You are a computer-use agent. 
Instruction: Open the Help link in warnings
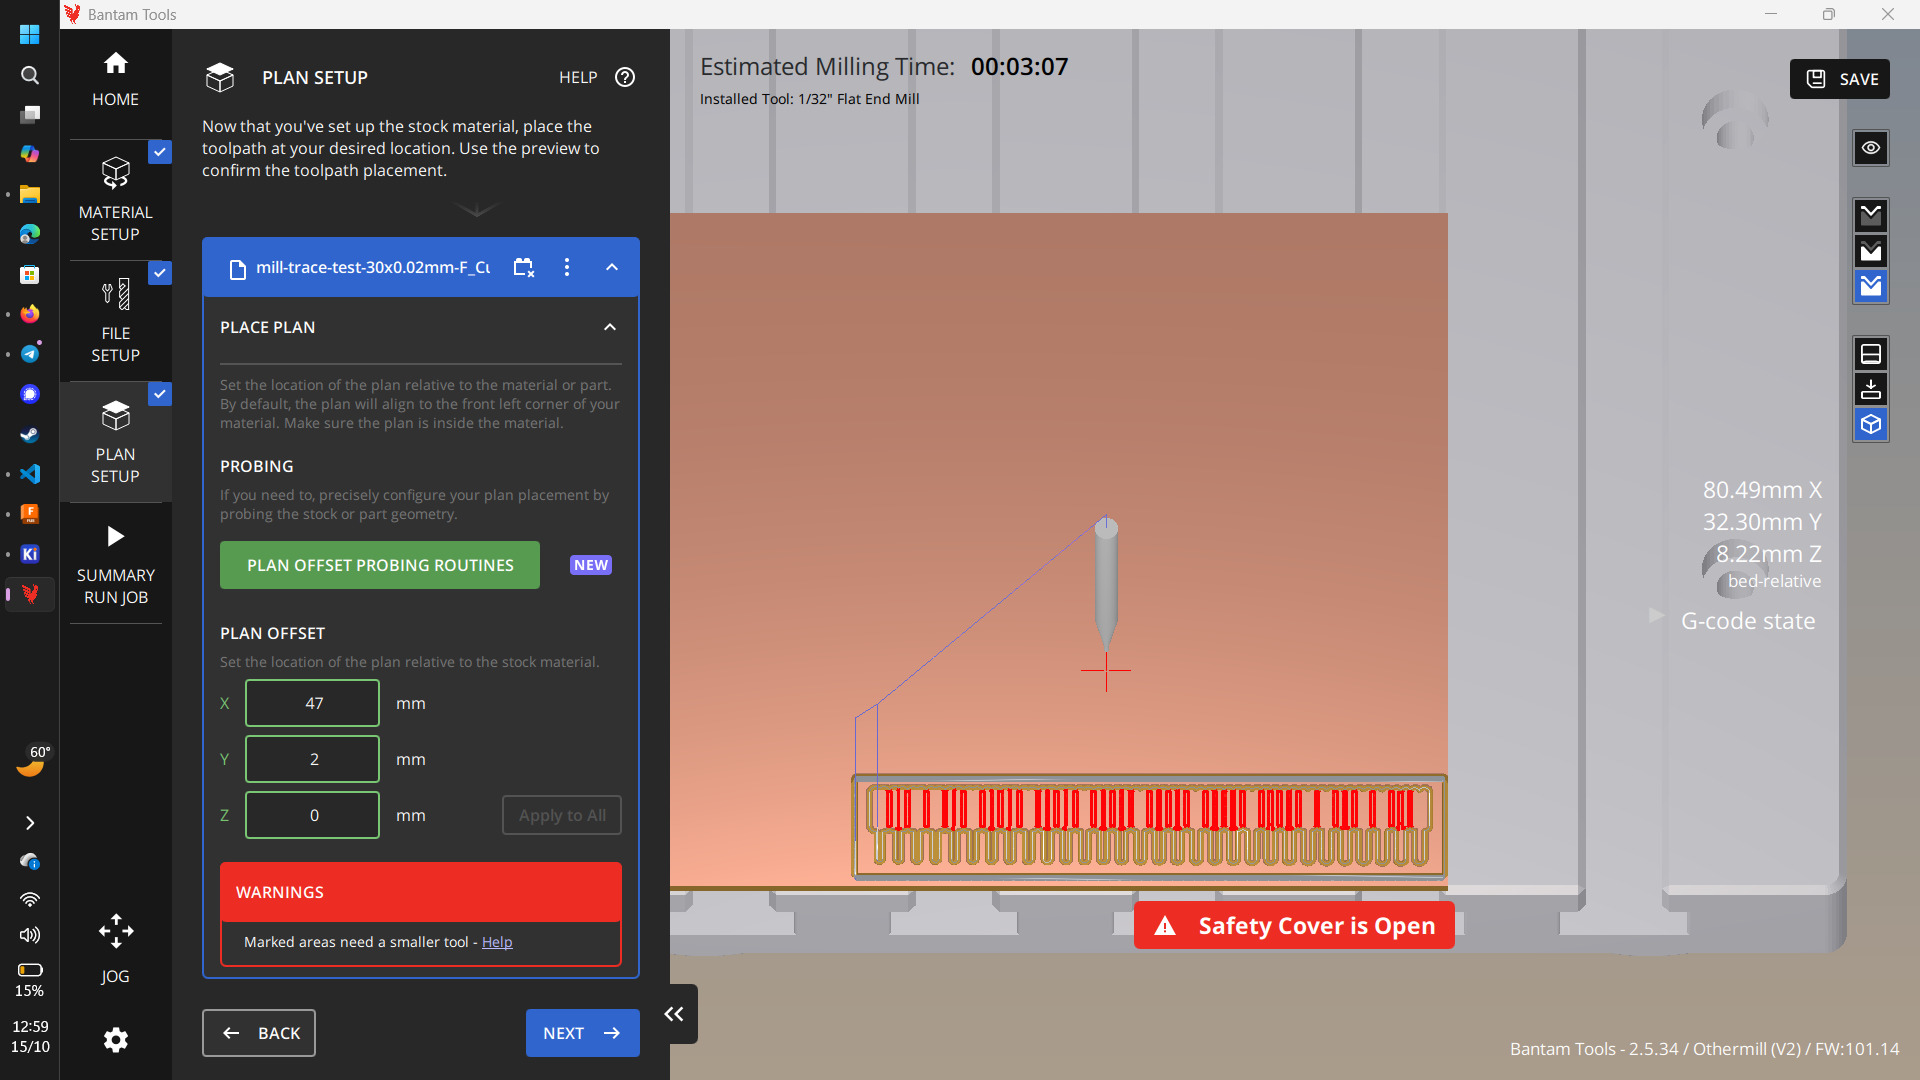point(497,942)
